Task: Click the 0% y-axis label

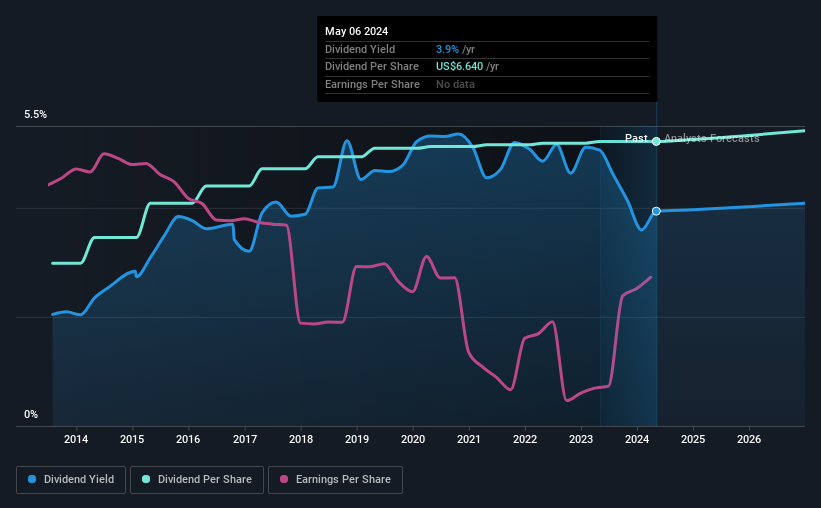Action: [31, 414]
